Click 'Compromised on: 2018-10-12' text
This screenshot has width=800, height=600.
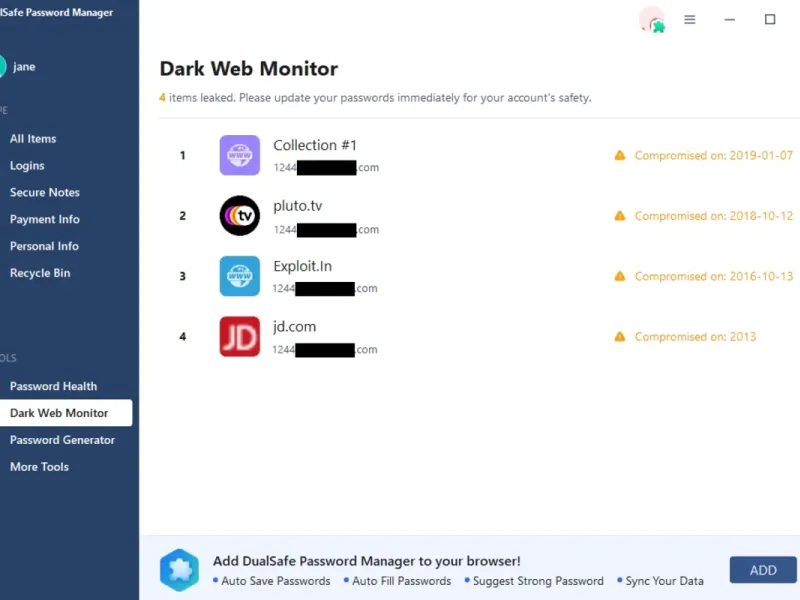pos(714,216)
